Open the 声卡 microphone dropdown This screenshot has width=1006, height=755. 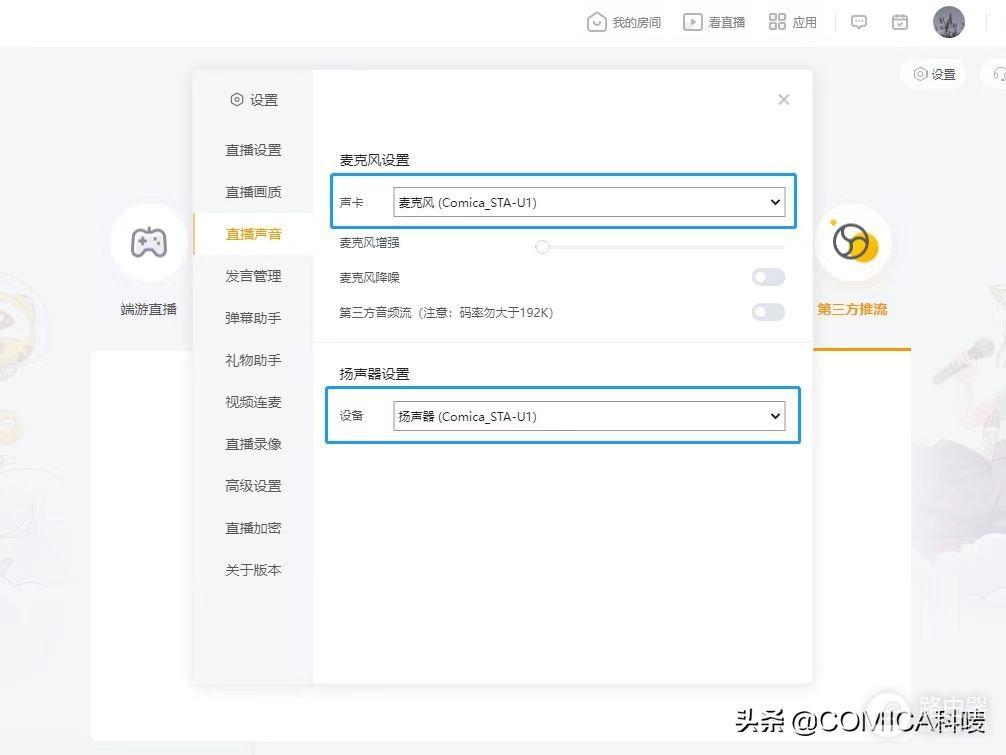[x=588, y=203]
